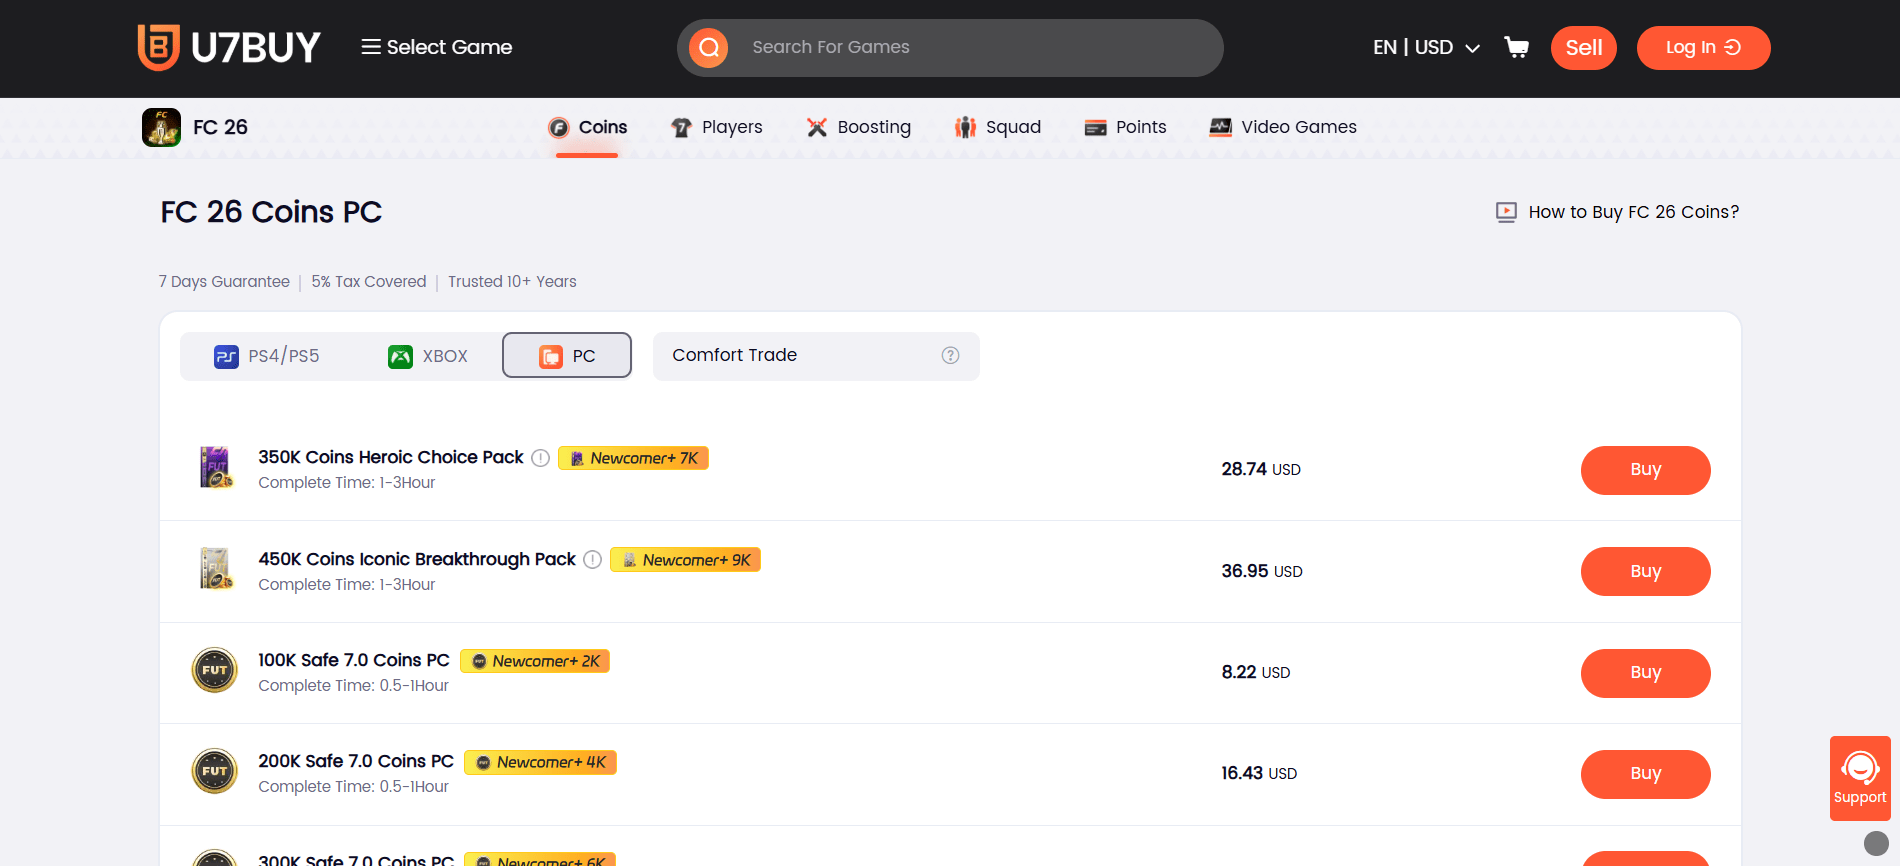The image size is (1900, 866).
Task: Click the orange search magnifier icon
Action: coord(709,48)
